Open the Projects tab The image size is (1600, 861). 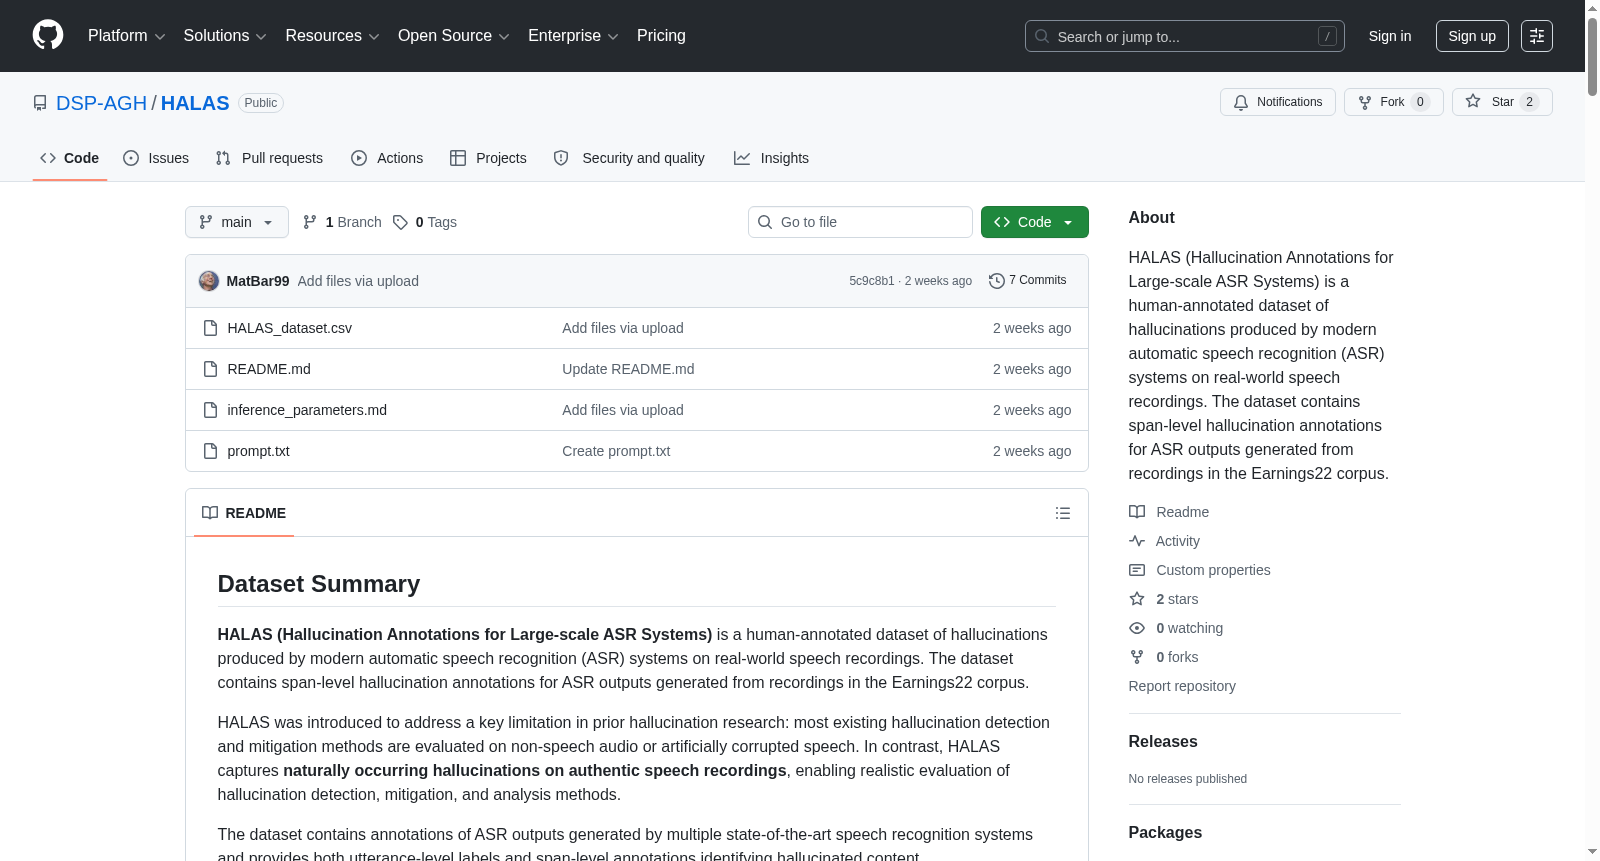(488, 158)
